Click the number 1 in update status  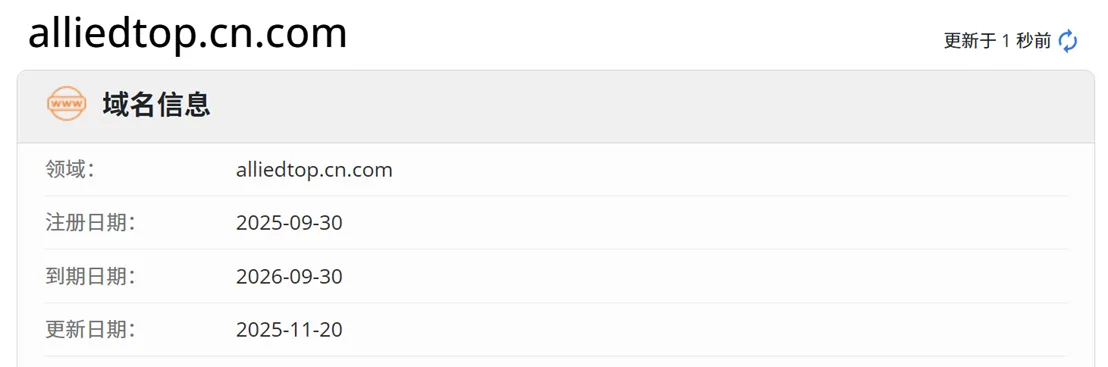pos(1006,41)
